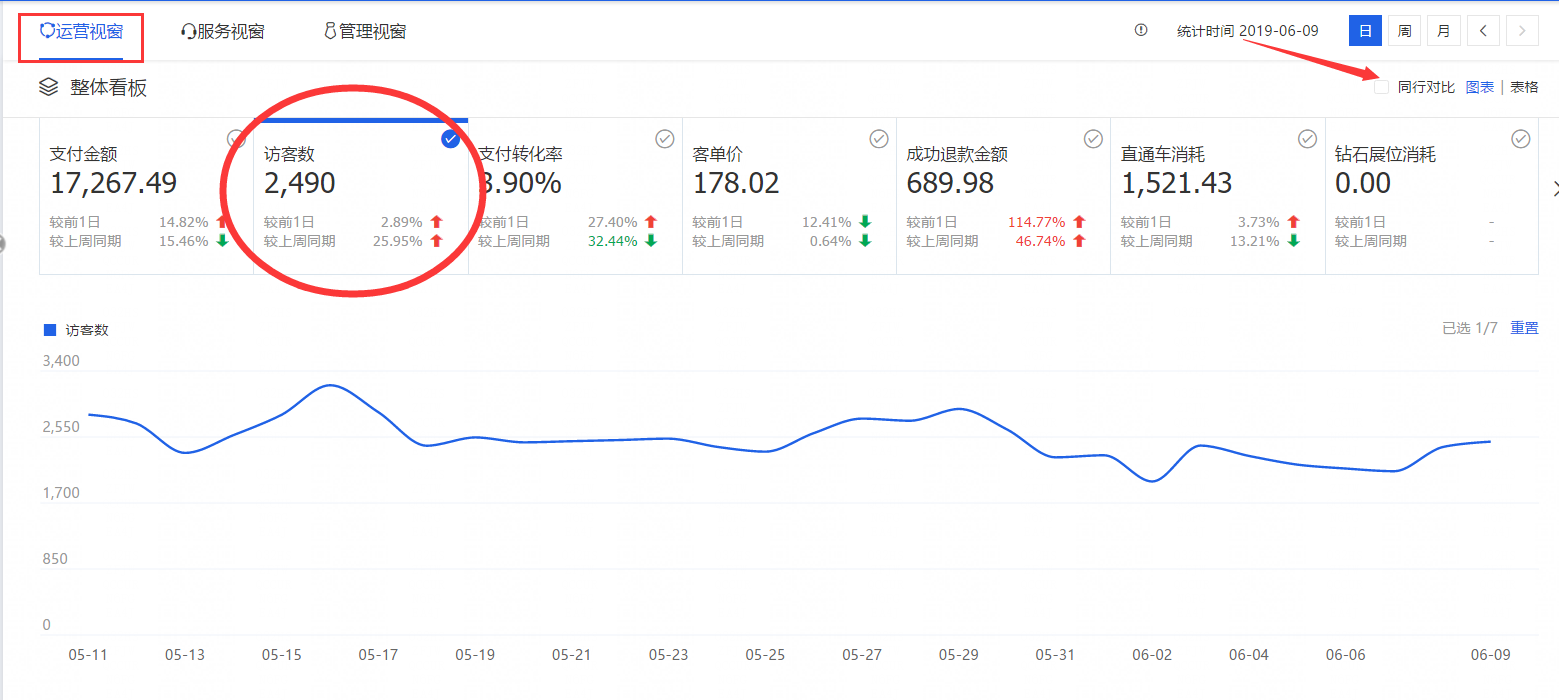
Task: Select the 钻石展位消耗 metric checkmark
Action: pyautogui.click(x=1521, y=139)
